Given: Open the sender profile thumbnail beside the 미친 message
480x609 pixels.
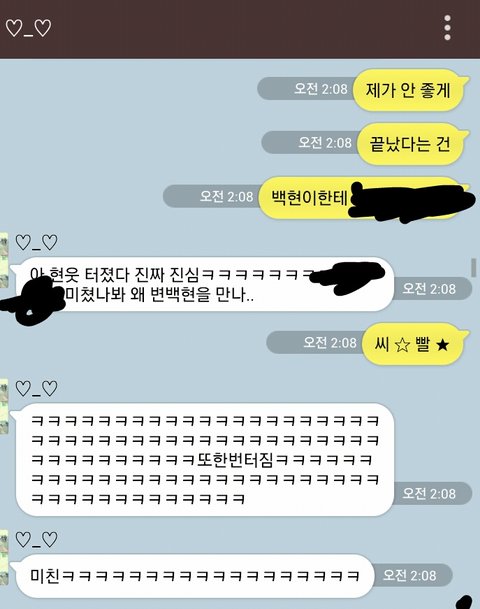Looking at the screenshot, I should point(4,557).
